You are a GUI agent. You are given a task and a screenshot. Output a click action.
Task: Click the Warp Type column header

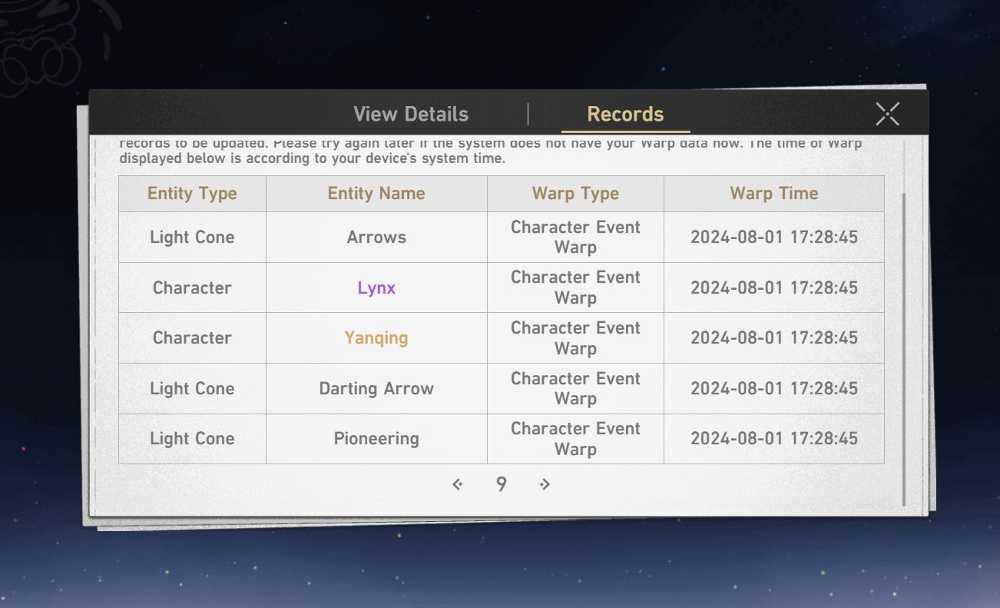[x=575, y=193]
